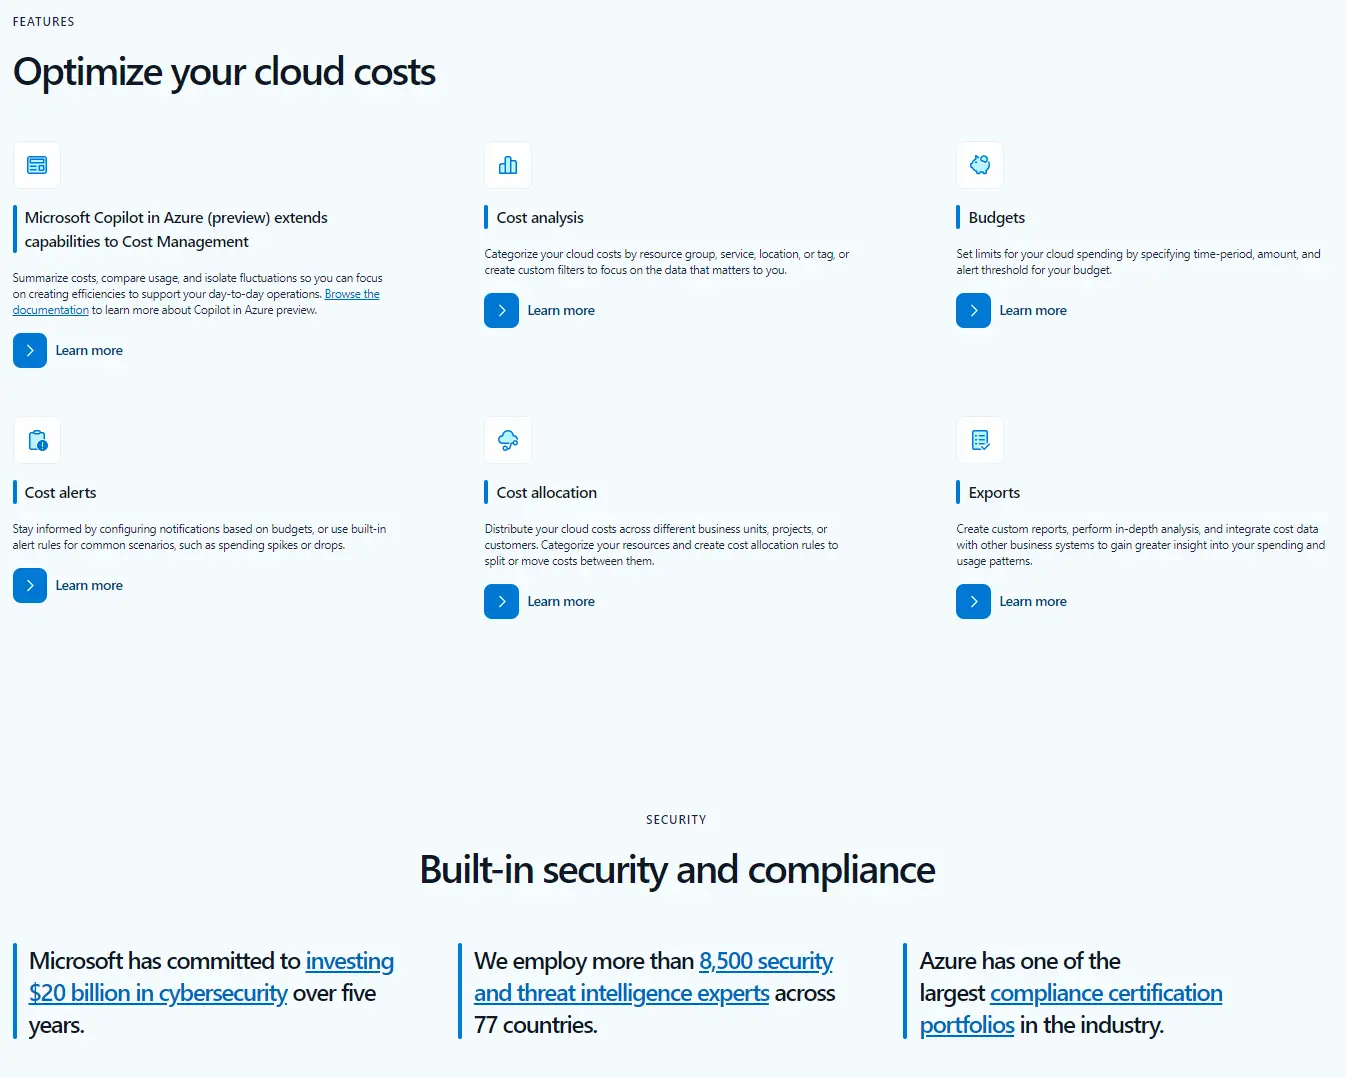Open Learn more for Cost allocation
Image resolution: width=1346 pixels, height=1078 pixels.
(x=561, y=602)
